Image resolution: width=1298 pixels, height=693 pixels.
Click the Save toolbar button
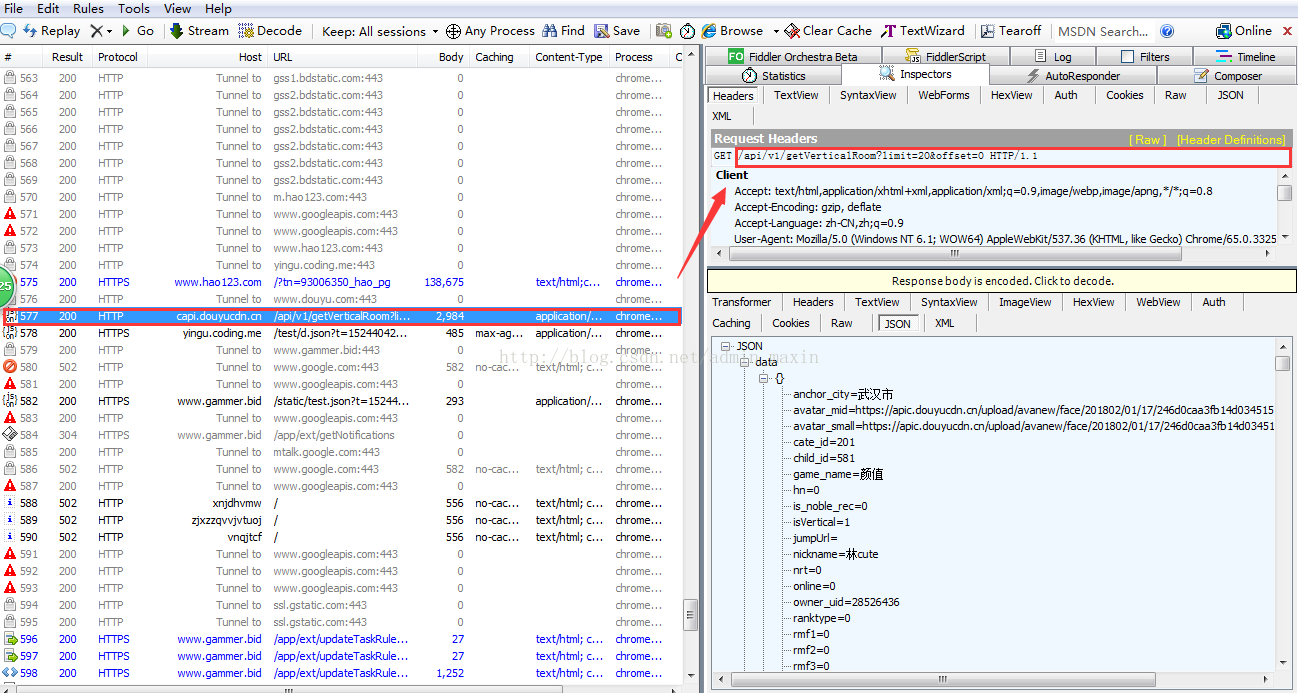[617, 31]
